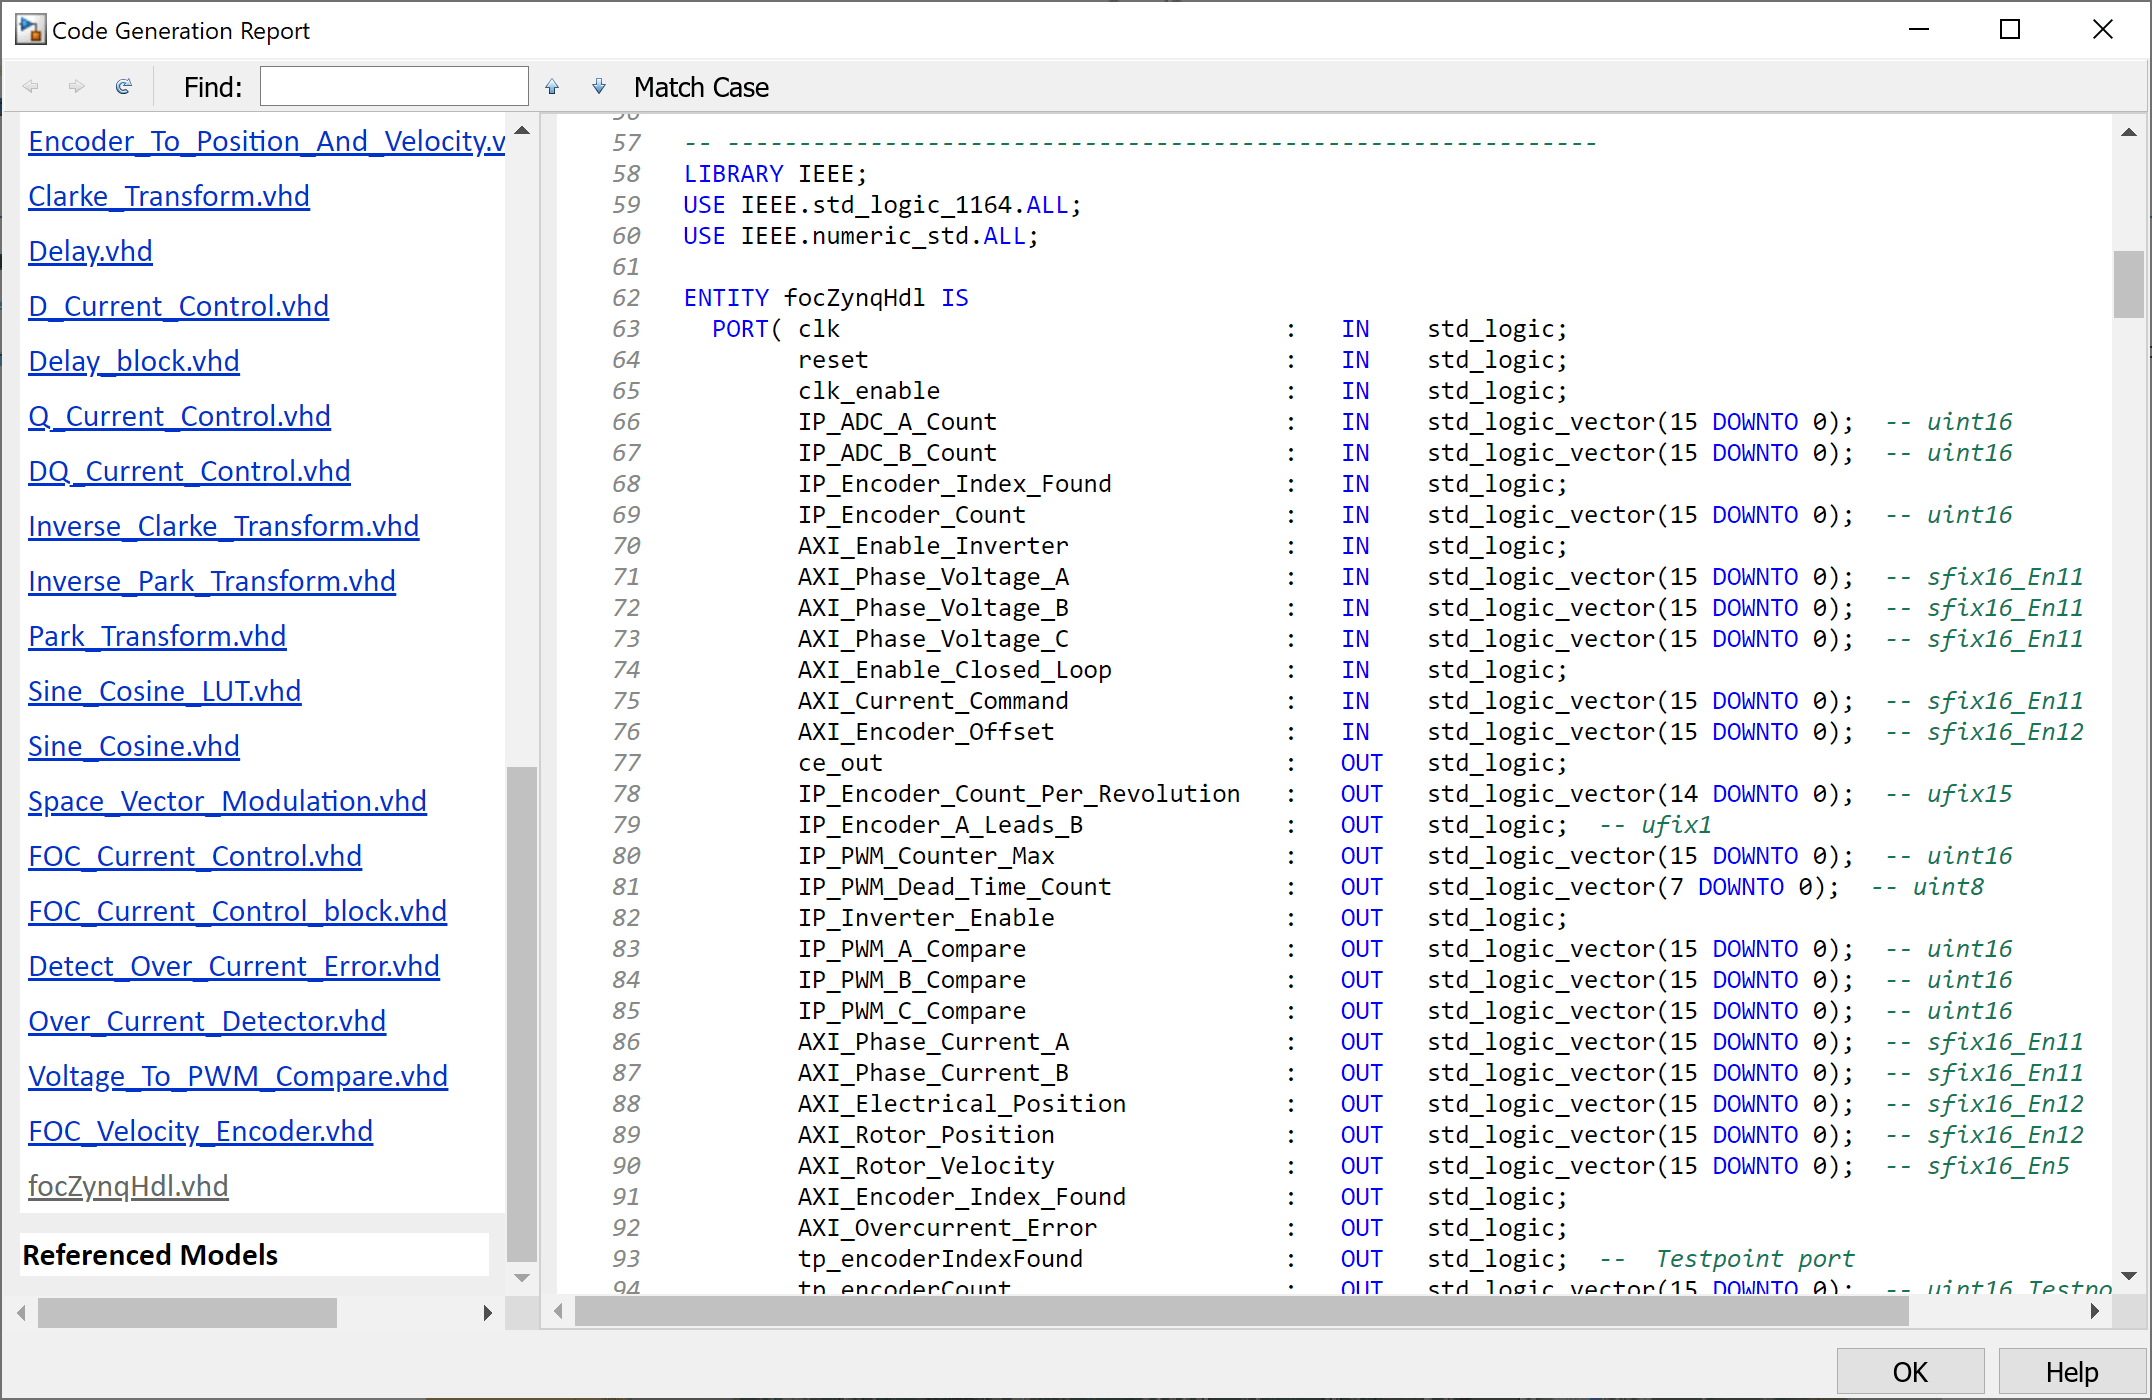
Task: Open Clarke_Transform.vhd file link
Action: 168,196
